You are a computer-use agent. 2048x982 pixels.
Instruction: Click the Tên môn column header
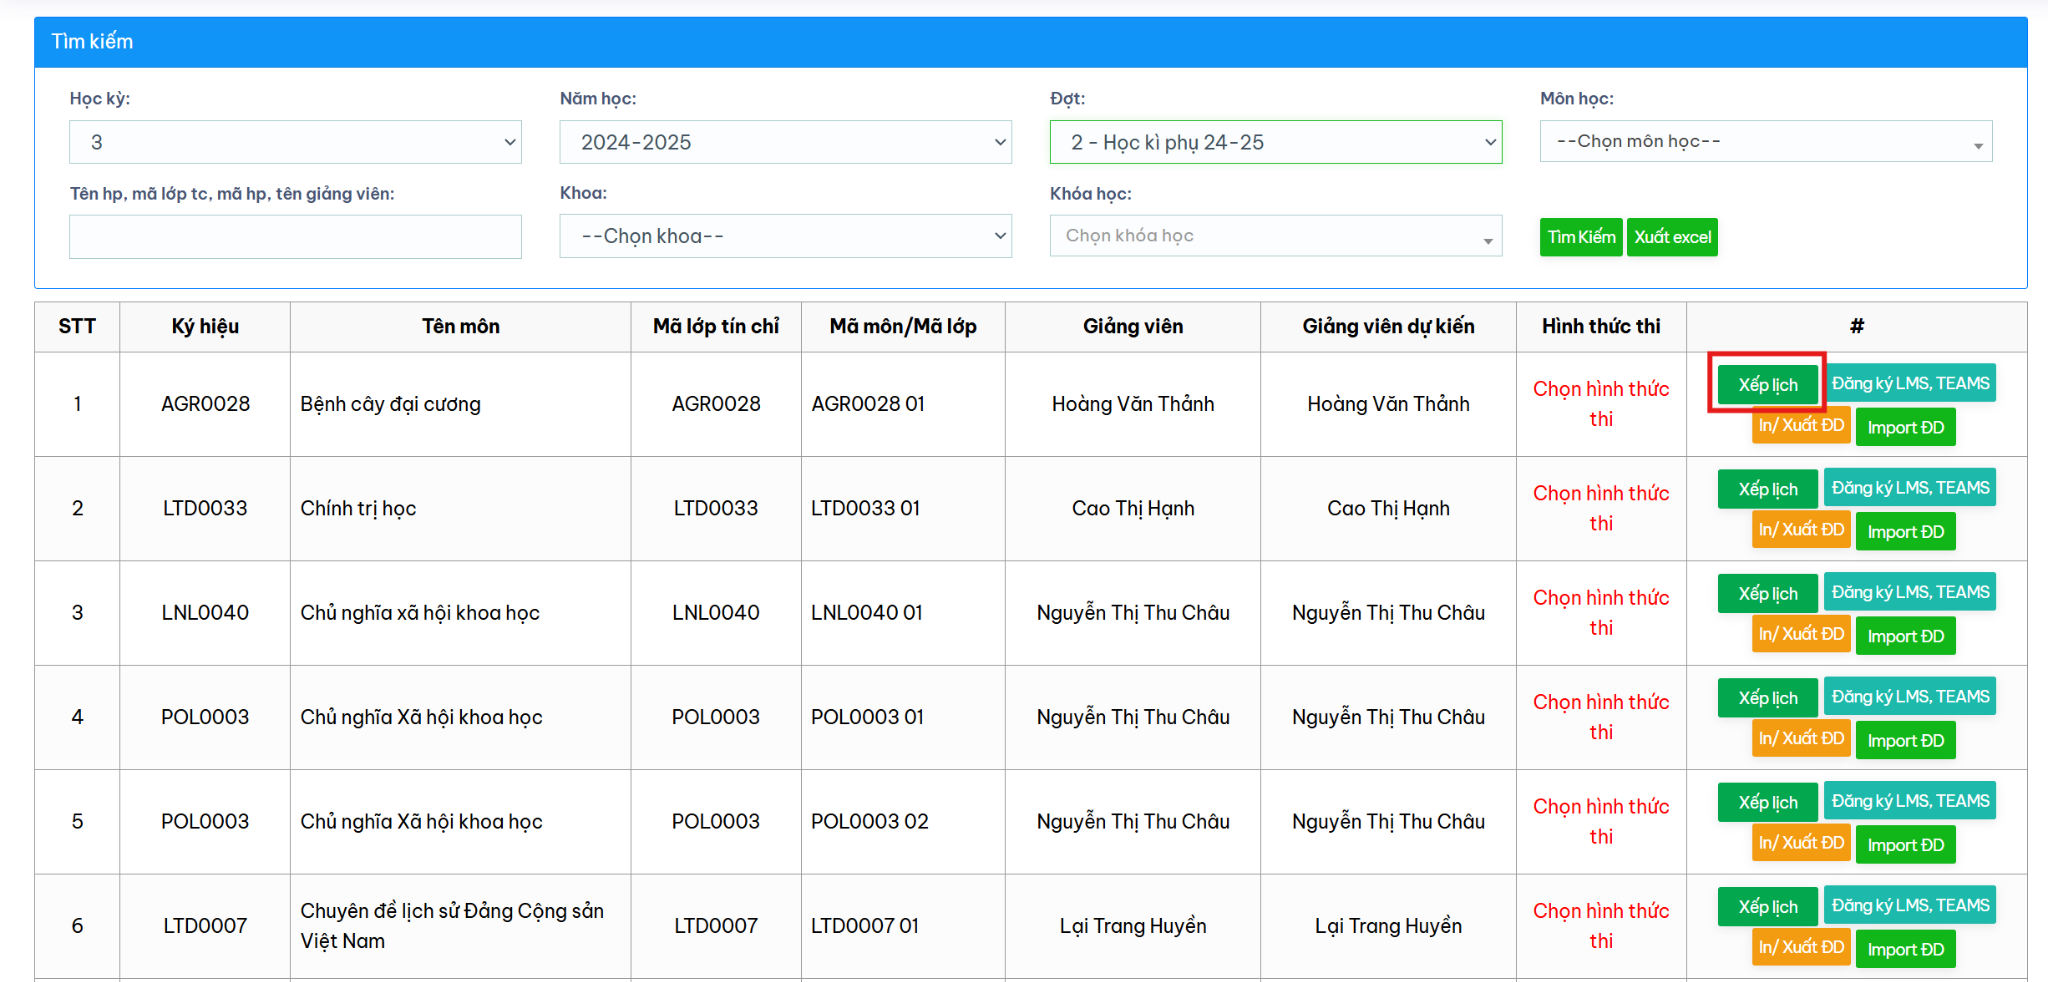point(460,326)
